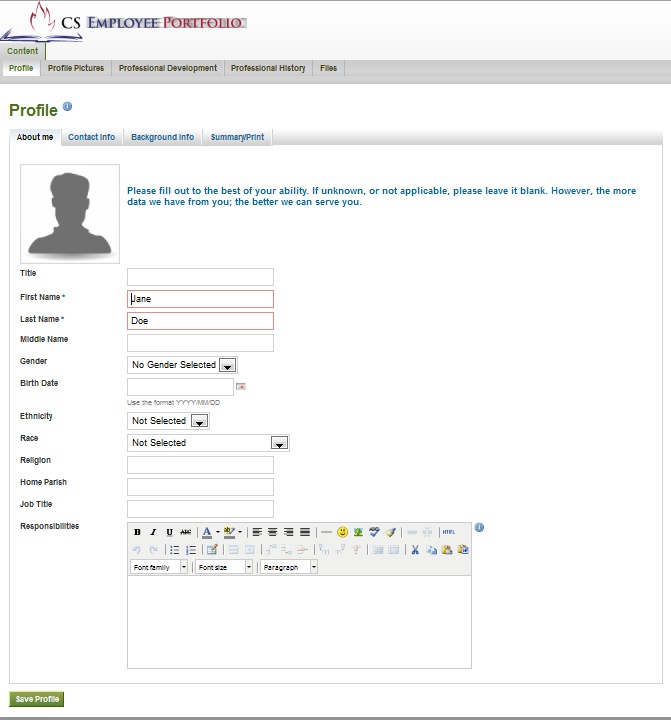The image size is (671, 720).
Task: Open the Professional Development menu item
Action: tap(167, 68)
